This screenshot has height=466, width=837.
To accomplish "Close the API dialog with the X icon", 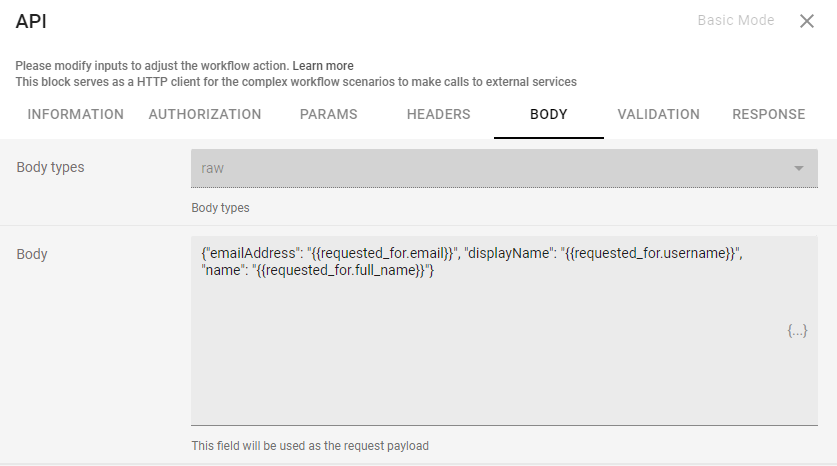I will pyautogui.click(x=807, y=21).
